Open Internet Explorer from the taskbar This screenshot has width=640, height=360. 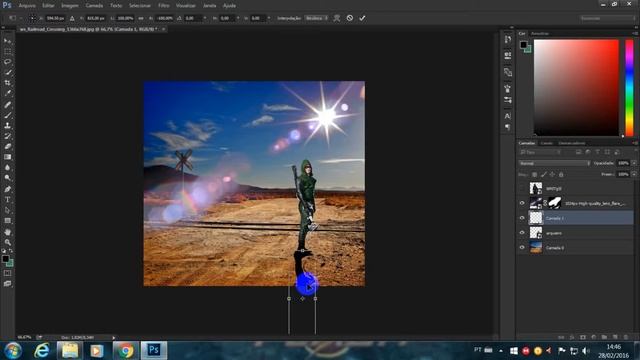tap(41, 351)
